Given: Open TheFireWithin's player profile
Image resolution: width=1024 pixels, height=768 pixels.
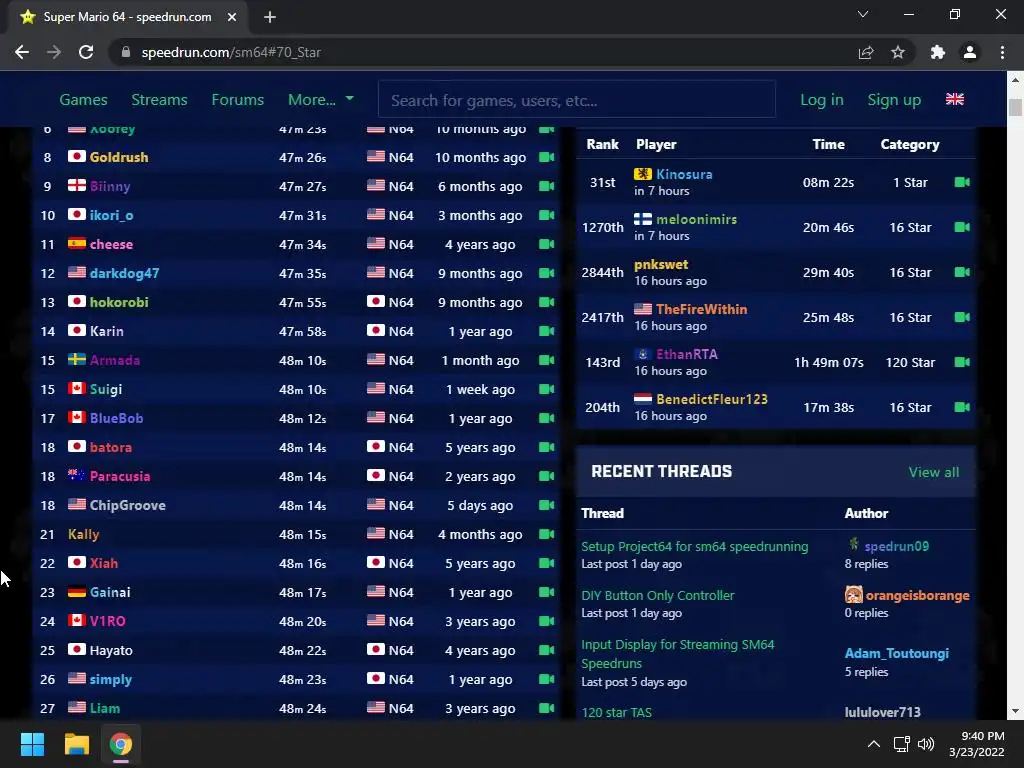Looking at the screenshot, I should click(701, 310).
